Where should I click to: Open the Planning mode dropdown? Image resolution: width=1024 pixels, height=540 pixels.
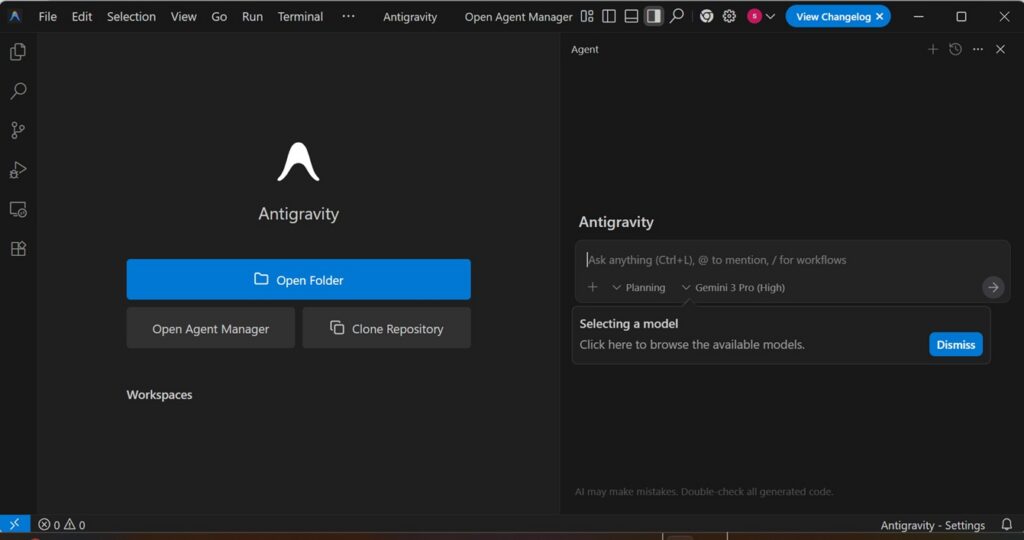click(639, 287)
